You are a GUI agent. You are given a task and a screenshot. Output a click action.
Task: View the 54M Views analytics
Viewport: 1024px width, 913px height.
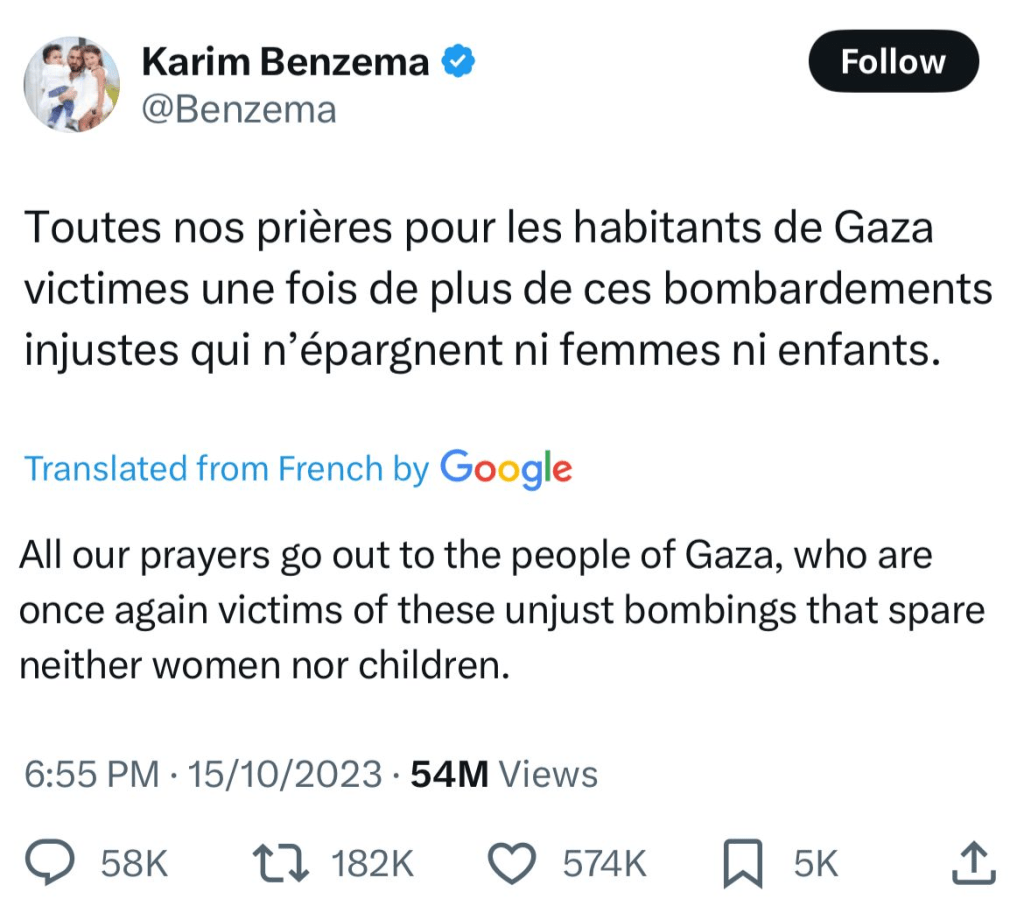(x=504, y=774)
